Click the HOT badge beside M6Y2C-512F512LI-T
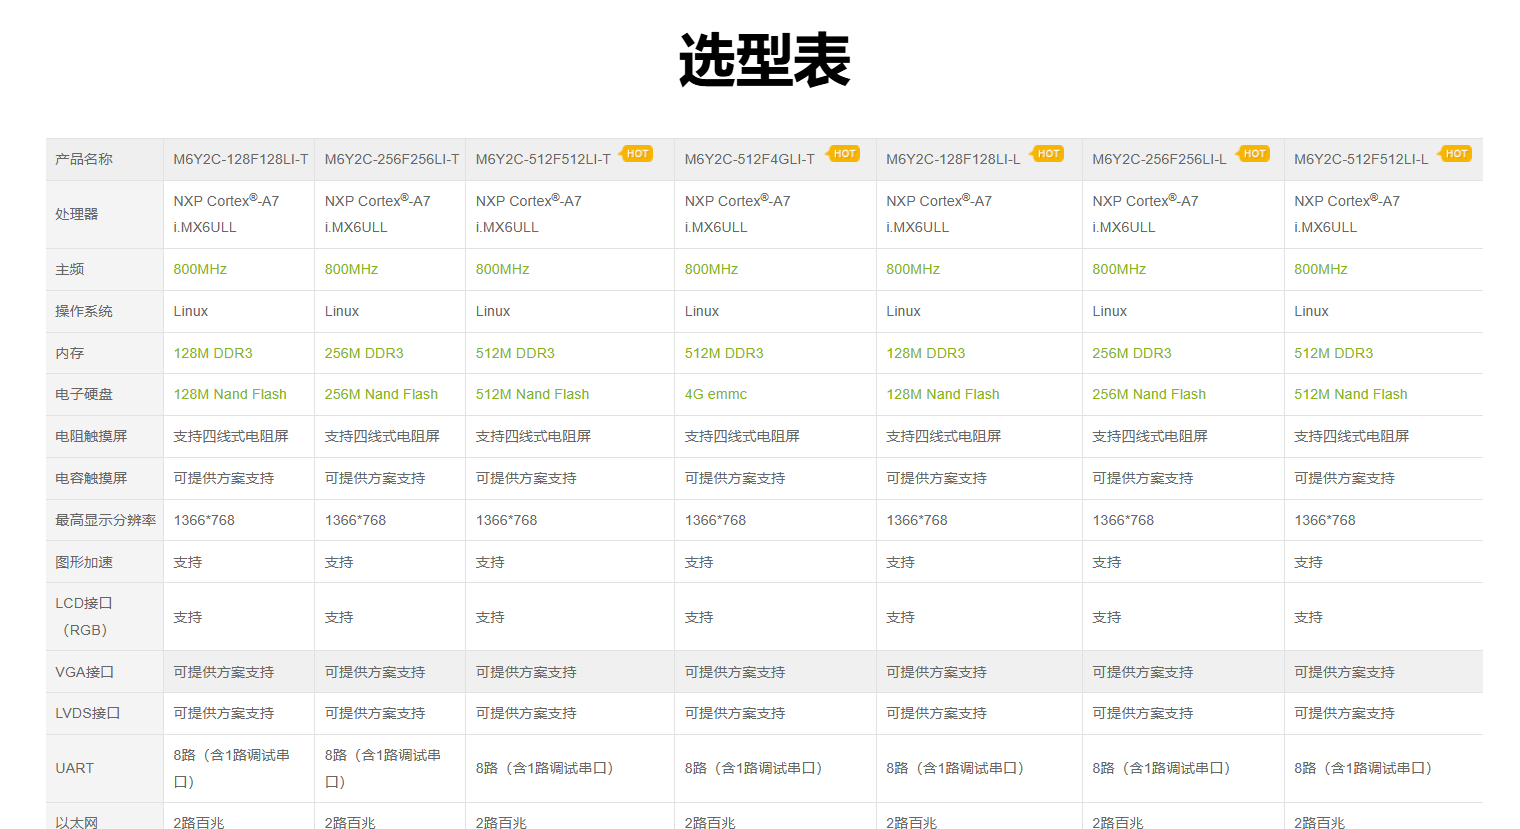The height and width of the screenshot is (829, 1520). click(637, 154)
